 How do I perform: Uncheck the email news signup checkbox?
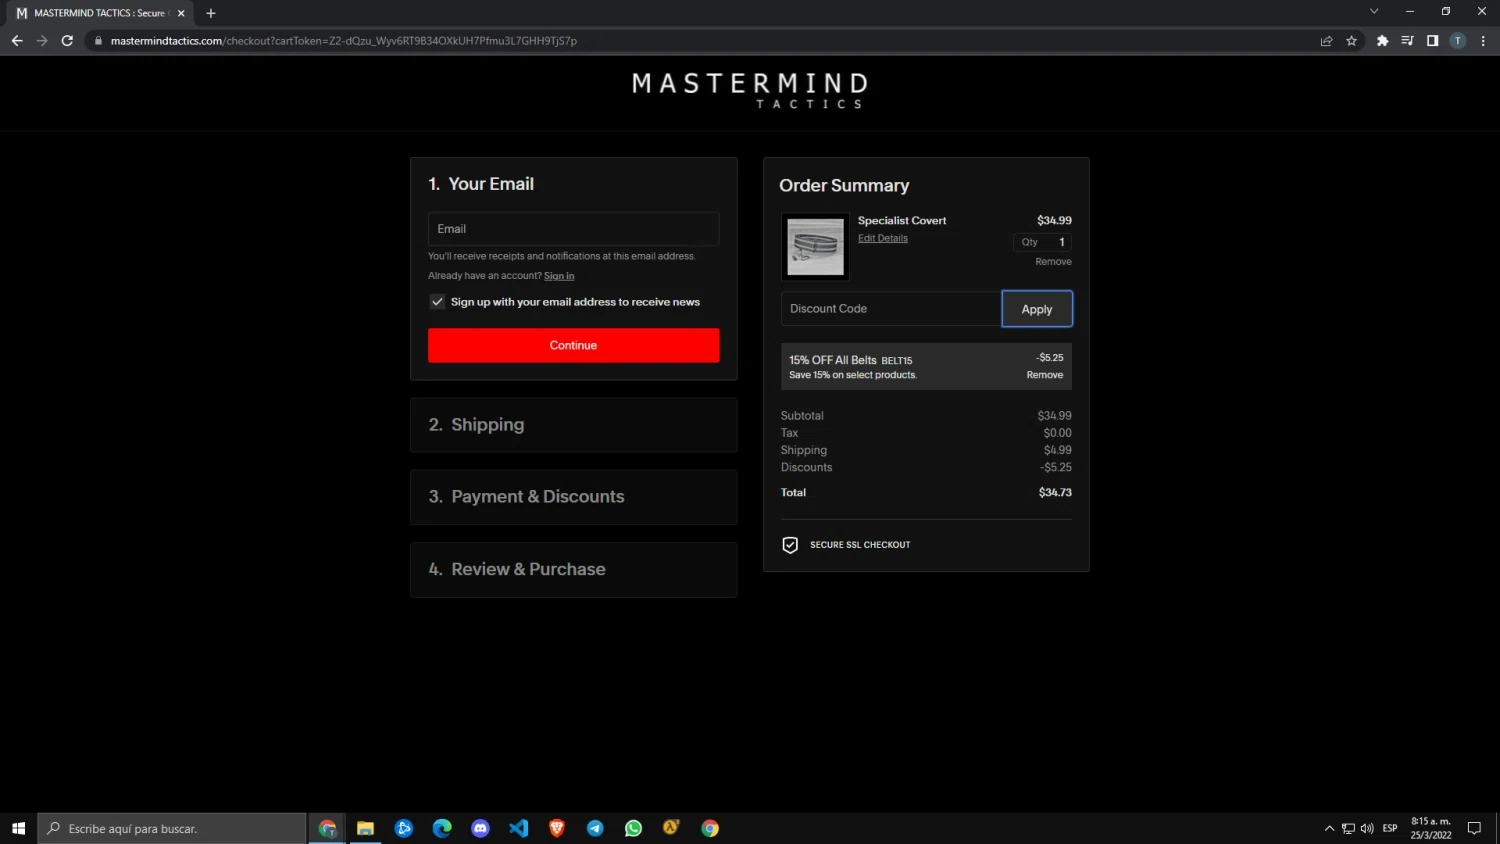[x=437, y=302]
